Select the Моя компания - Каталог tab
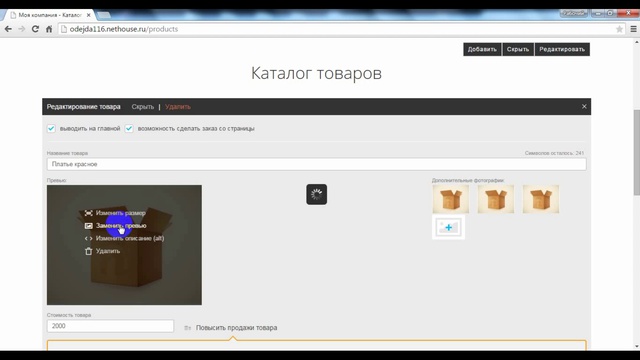 point(50,15)
